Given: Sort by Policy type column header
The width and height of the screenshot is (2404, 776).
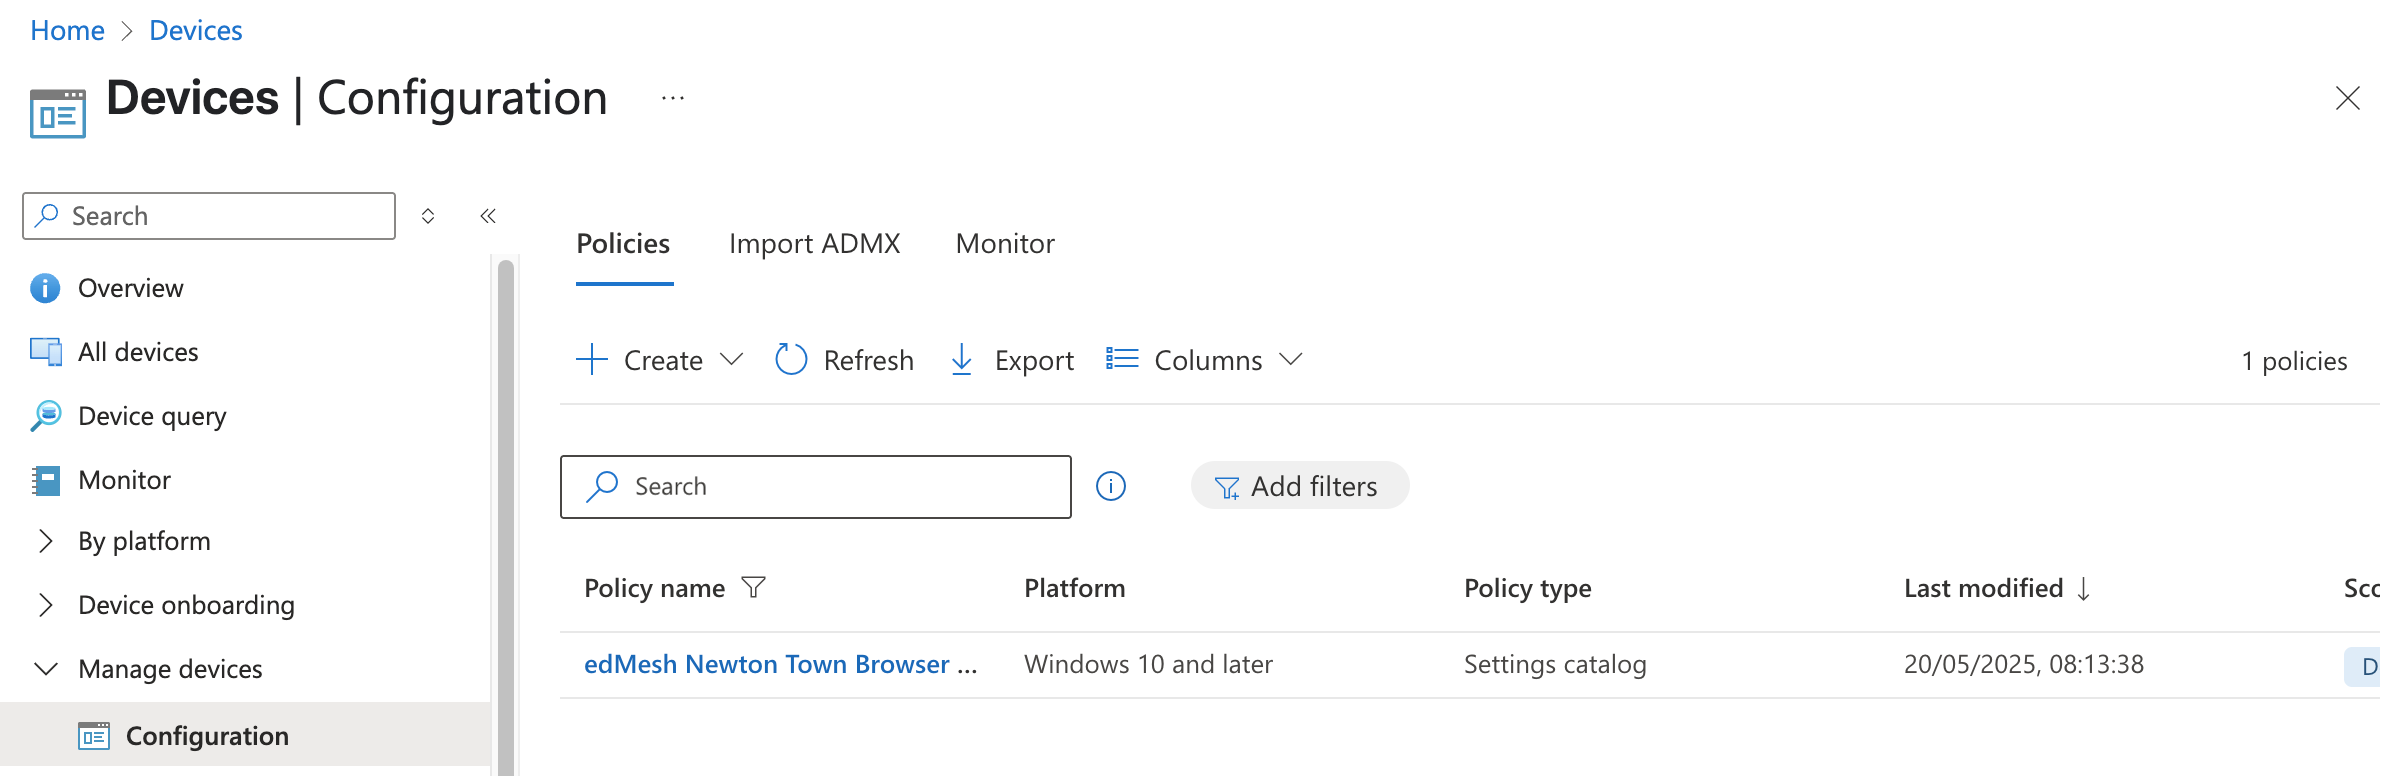Looking at the screenshot, I should (1527, 588).
